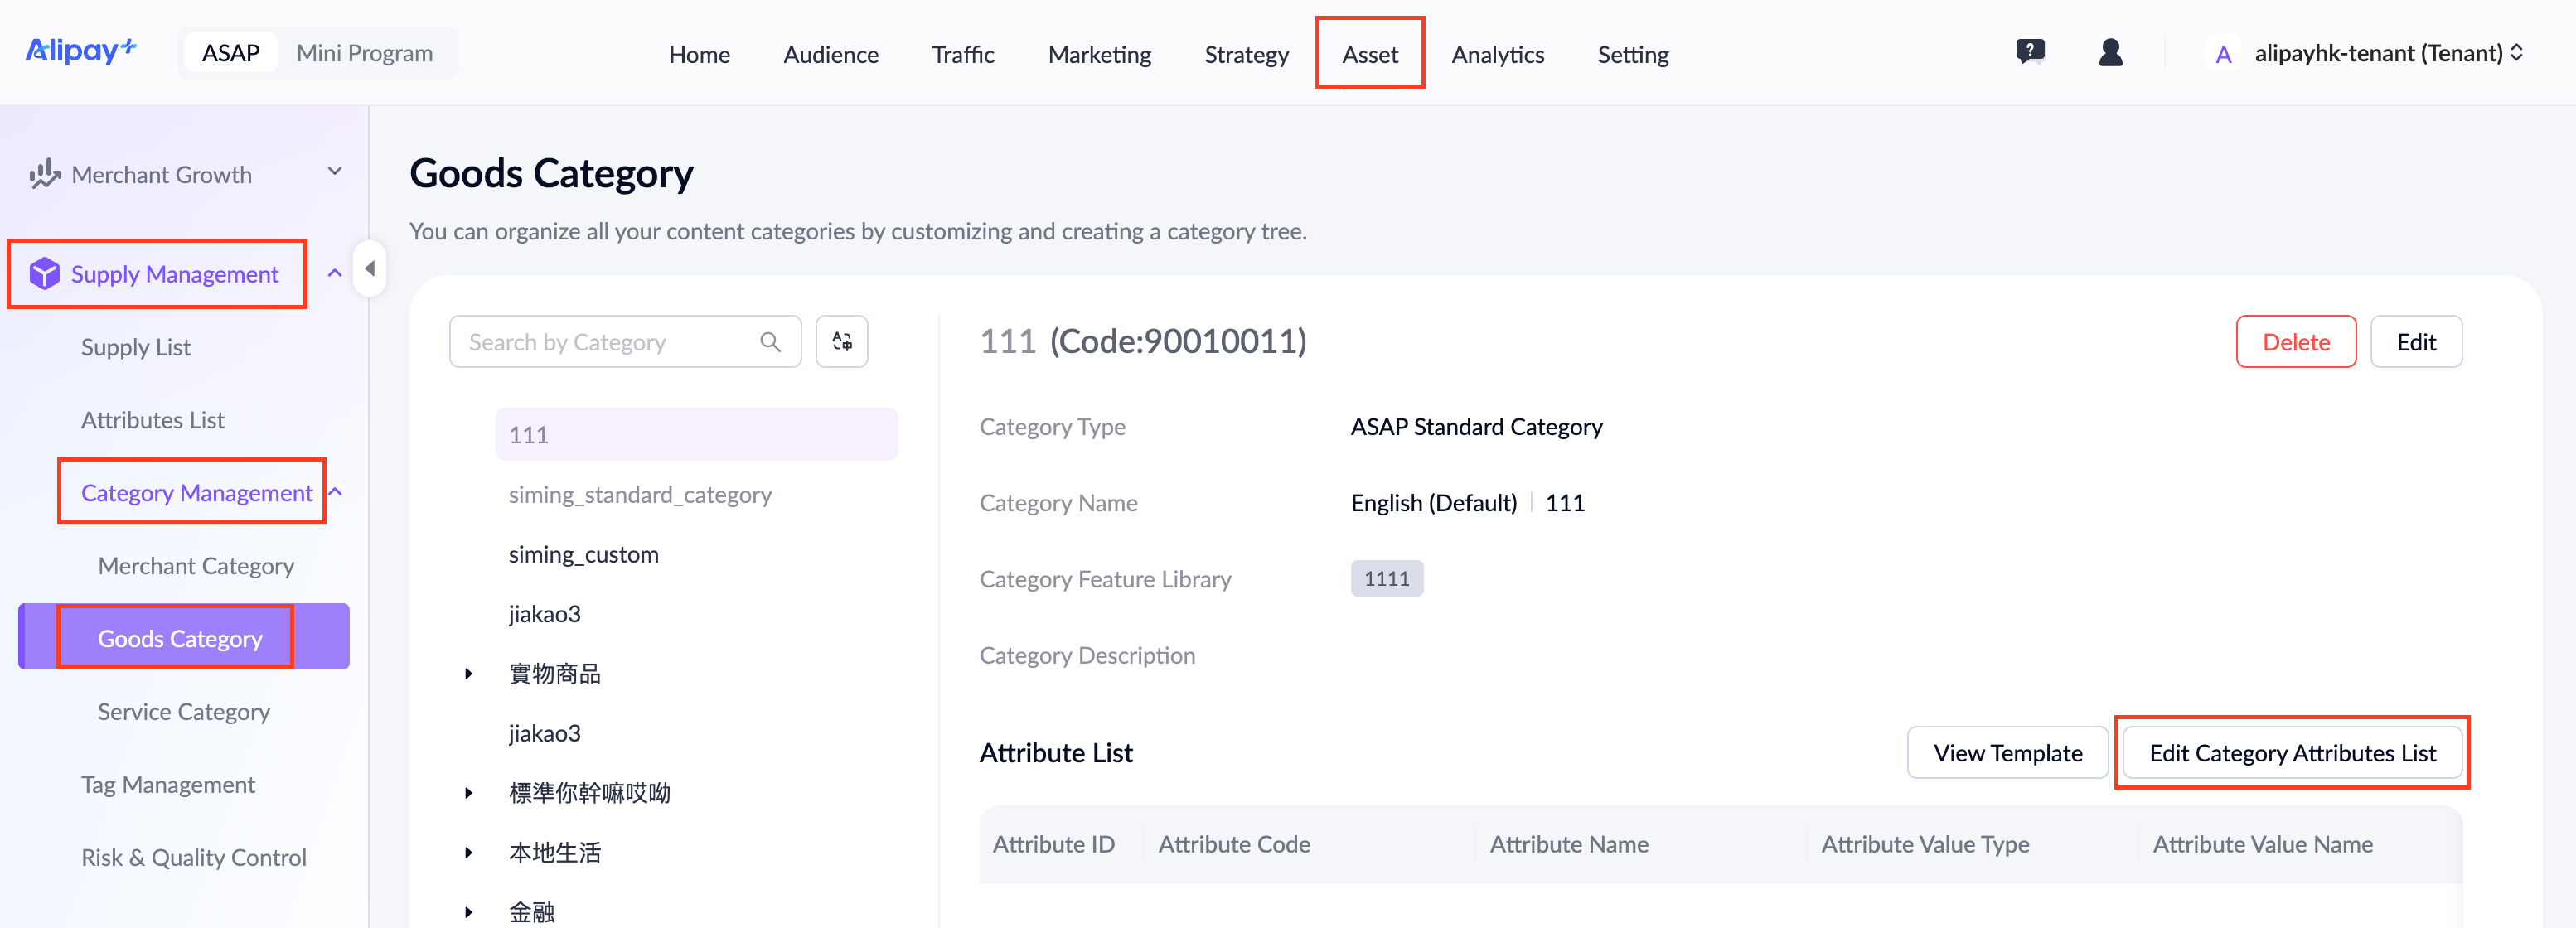Viewport: 2576px width, 928px height.
Task: Collapse the Category Management submenu chevron
Action: tap(336, 492)
